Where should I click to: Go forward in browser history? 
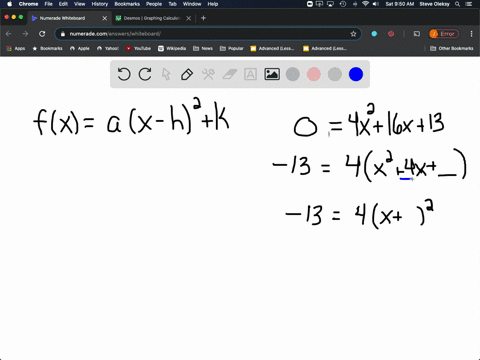pyautogui.click(x=25, y=34)
